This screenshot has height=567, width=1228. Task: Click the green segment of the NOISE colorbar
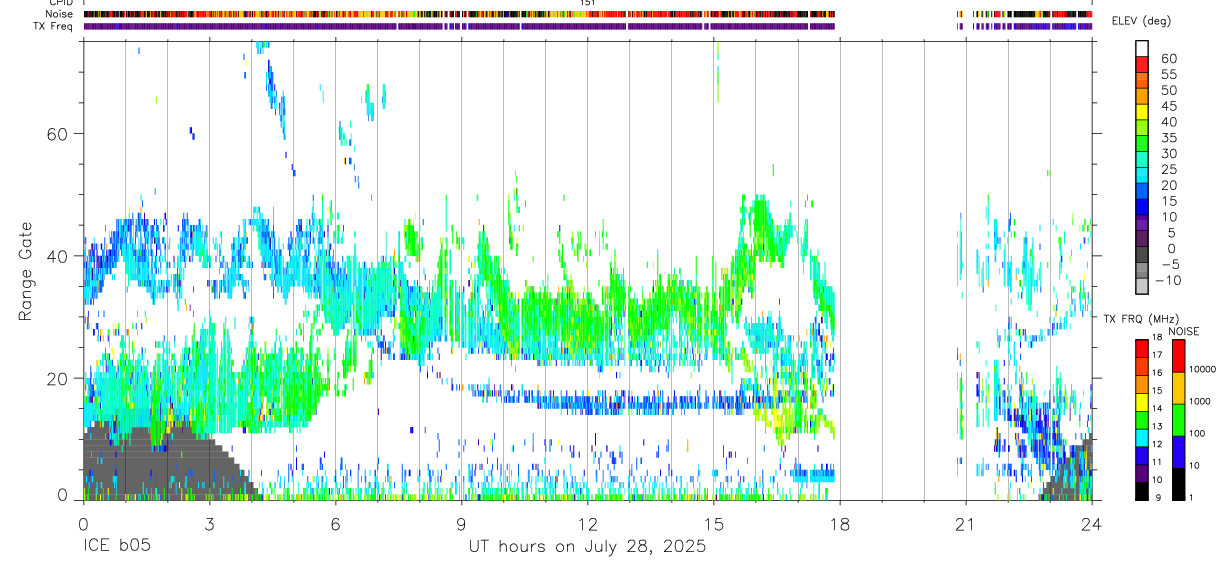coord(1178,420)
